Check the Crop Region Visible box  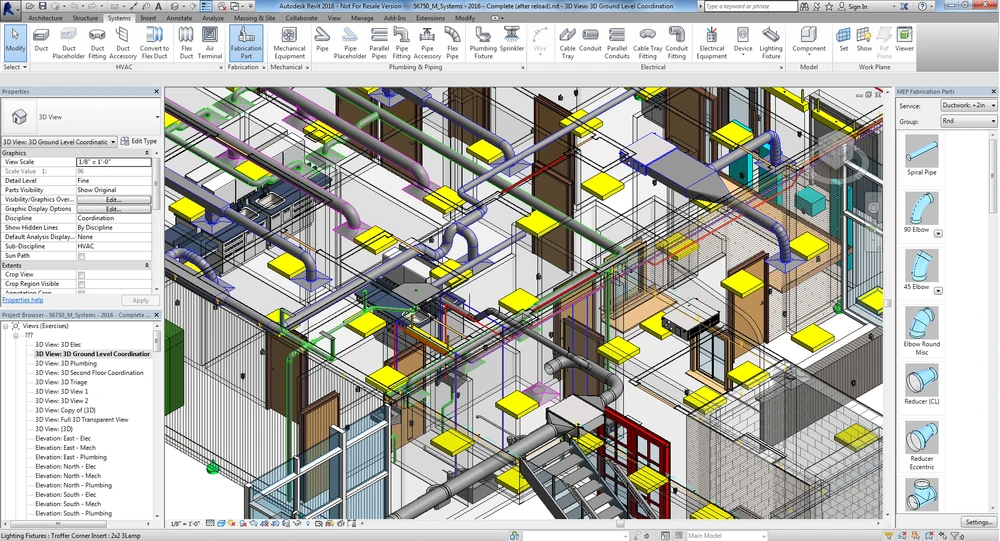[x=81, y=284]
